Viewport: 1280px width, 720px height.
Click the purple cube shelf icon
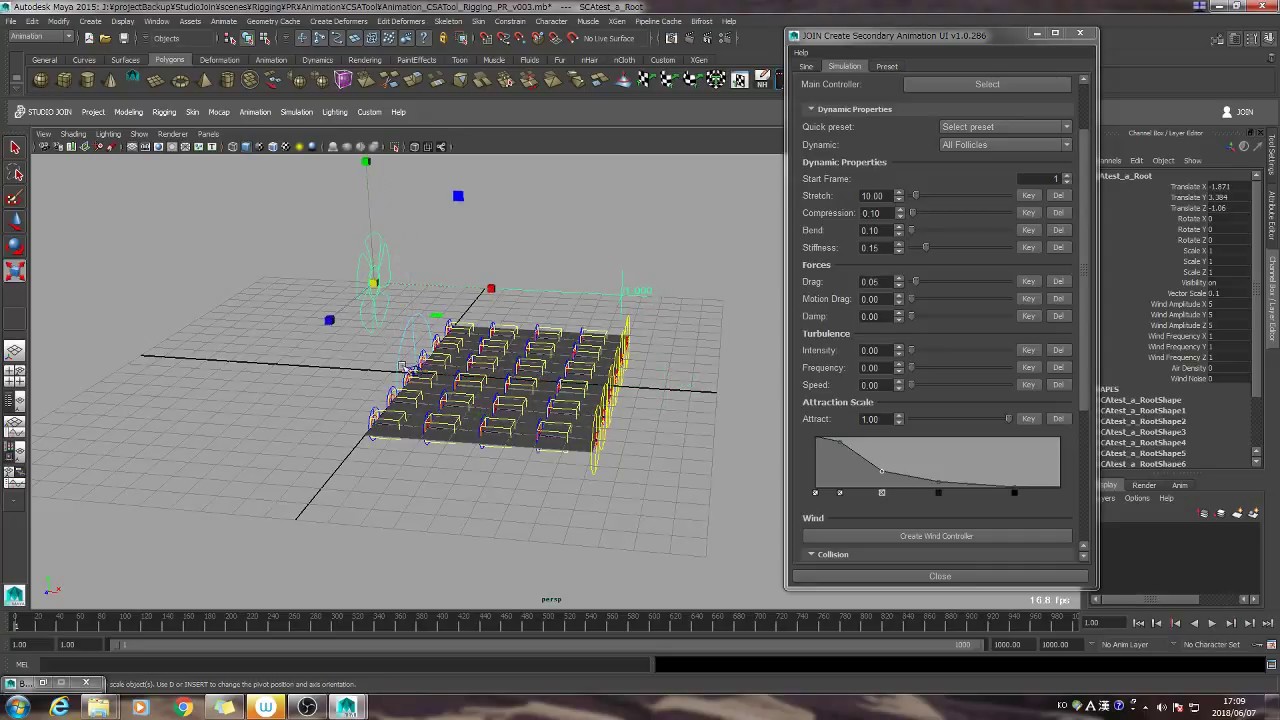tap(344, 80)
